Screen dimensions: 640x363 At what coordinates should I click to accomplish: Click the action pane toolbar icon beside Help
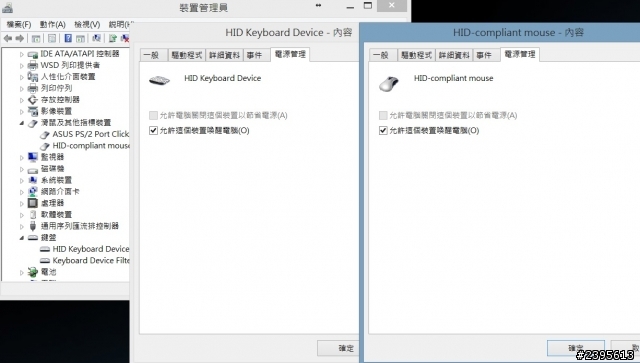[x=80, y=38]
